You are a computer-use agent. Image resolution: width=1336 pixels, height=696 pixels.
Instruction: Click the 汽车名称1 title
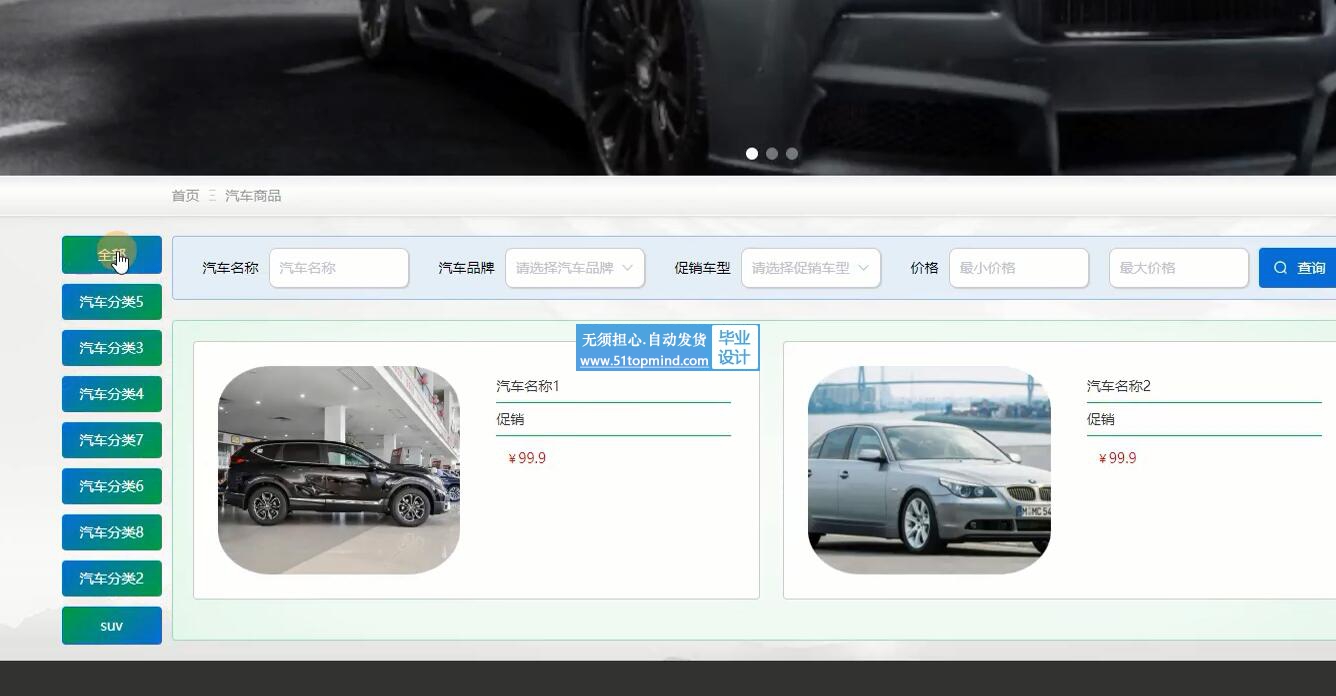[528, 386]
